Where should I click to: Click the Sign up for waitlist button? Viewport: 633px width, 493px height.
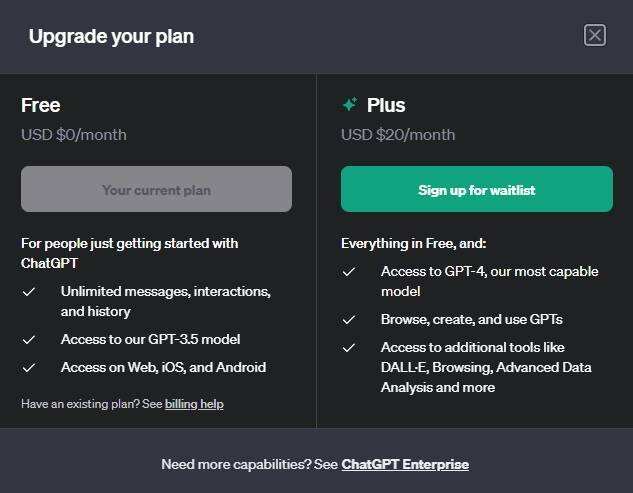pyautogui.click(x=476, y=190)
